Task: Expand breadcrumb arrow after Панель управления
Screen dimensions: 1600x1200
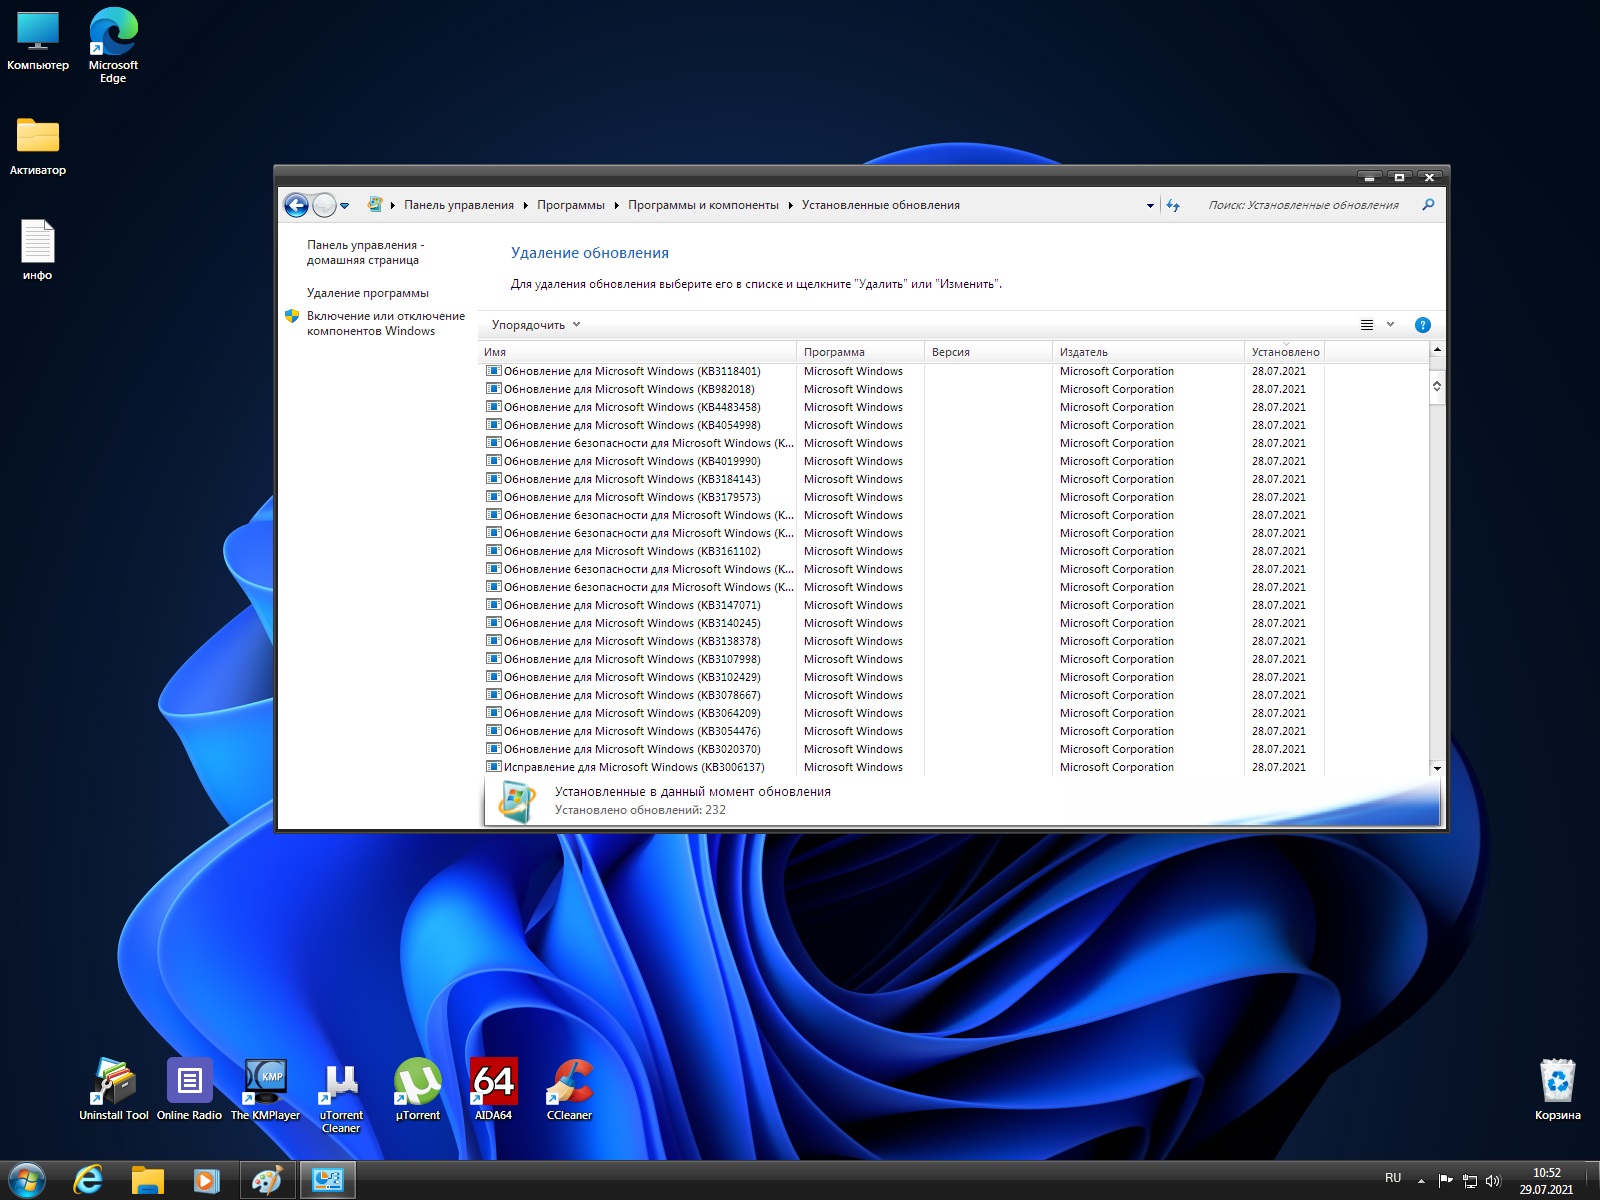Action: (x=525, y=205)
